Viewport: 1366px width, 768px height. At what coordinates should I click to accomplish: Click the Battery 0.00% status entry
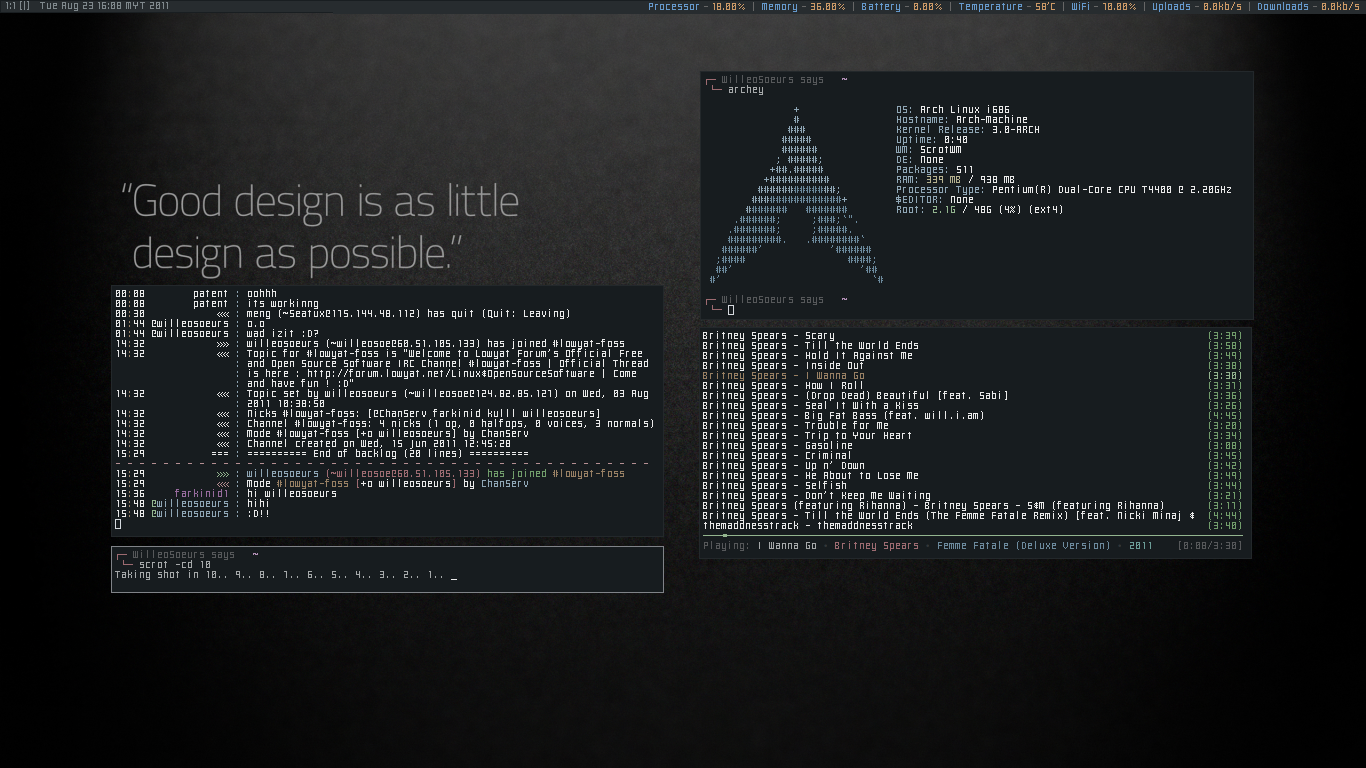(x=901, y=6)
